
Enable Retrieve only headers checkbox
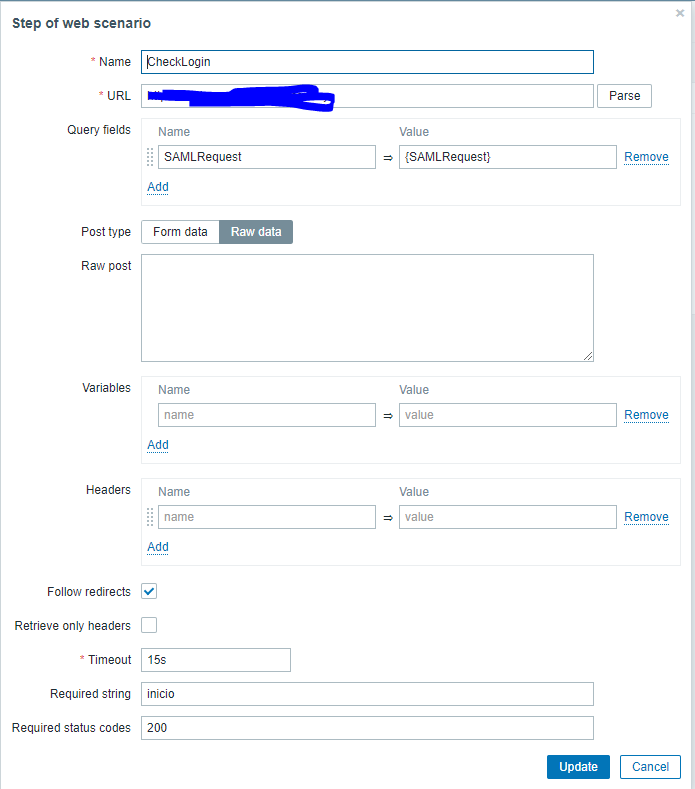click(x=149, y=625)
